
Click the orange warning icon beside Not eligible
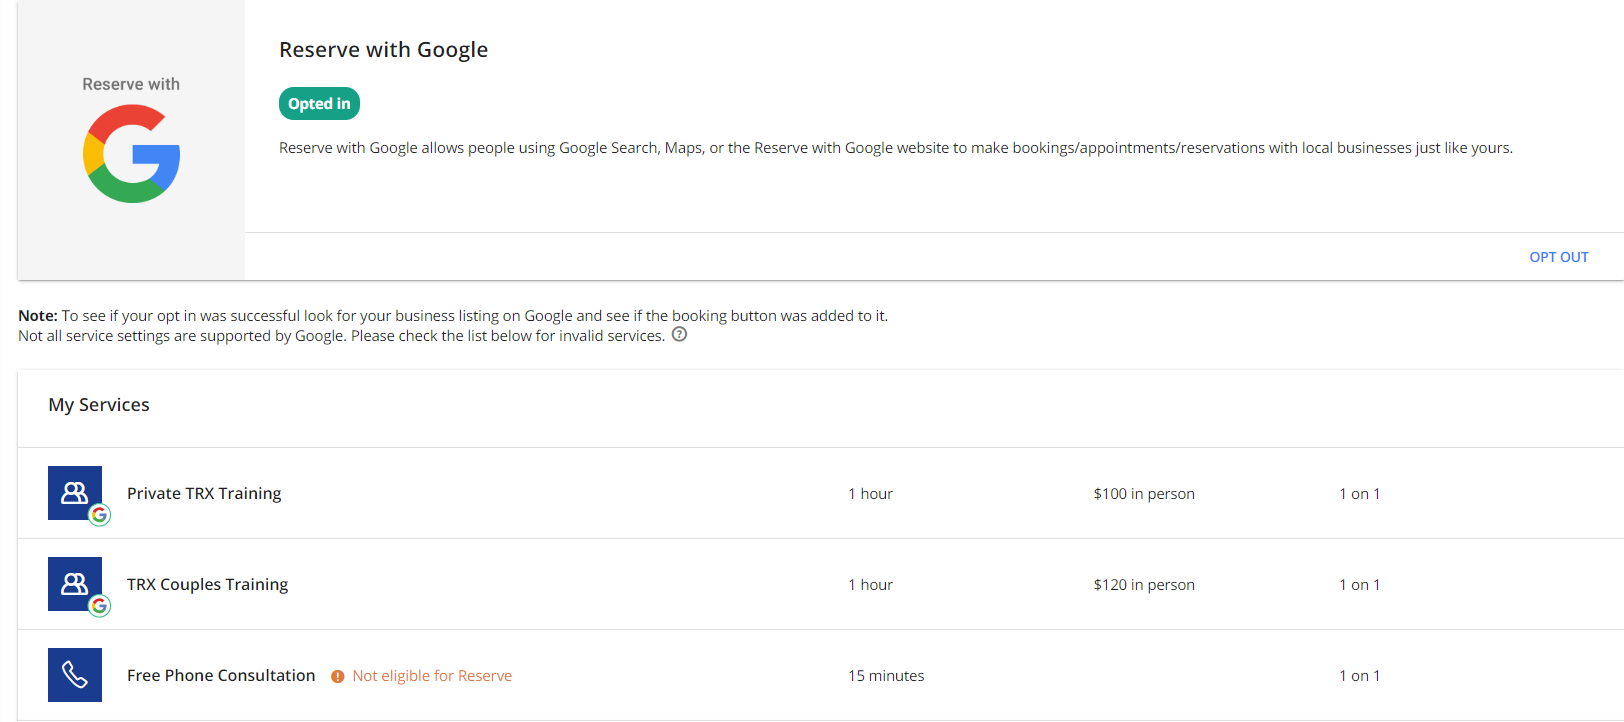pyautogui.click(x=338, y=676)
